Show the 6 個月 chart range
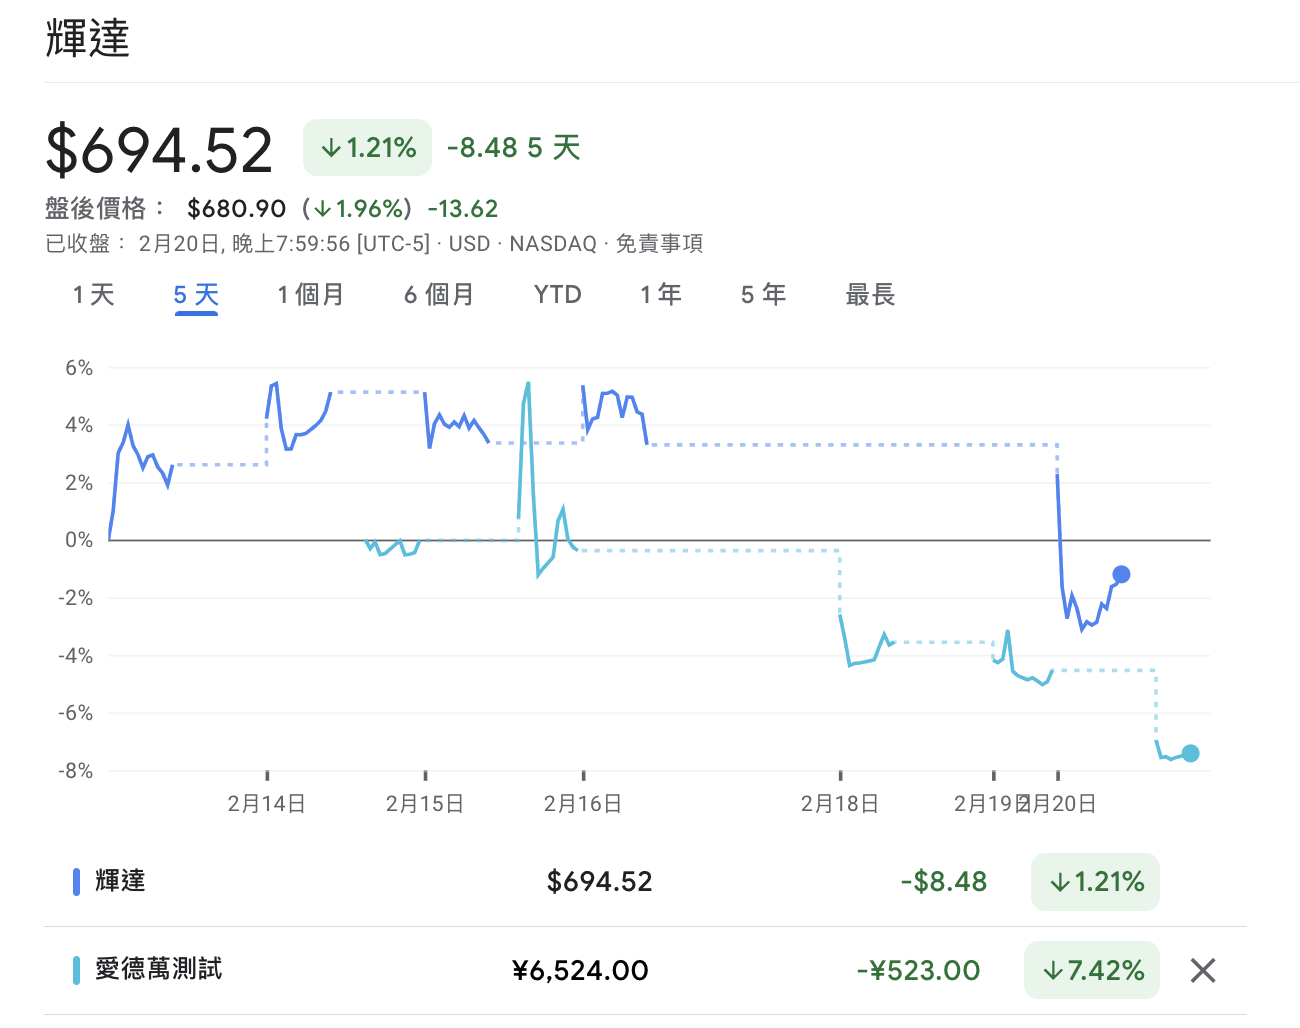1300x1028 pixels. pyautogui.click(x=439, y=295)
